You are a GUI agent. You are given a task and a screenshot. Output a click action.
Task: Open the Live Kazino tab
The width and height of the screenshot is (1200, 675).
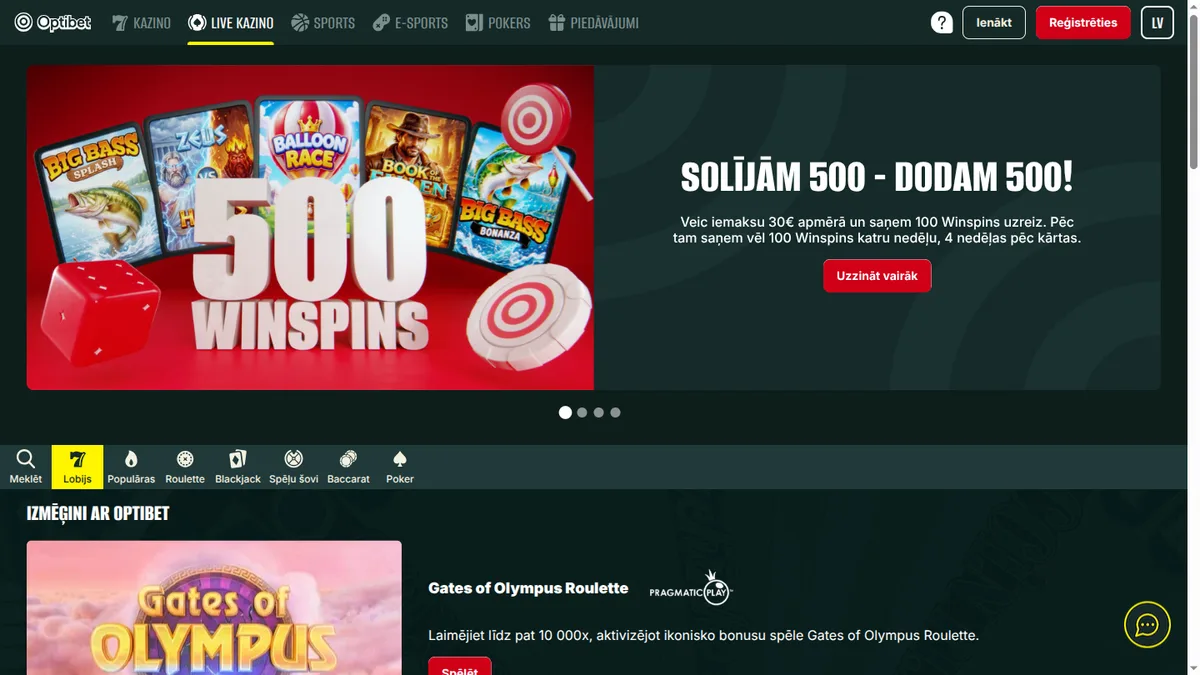[231, 22]
